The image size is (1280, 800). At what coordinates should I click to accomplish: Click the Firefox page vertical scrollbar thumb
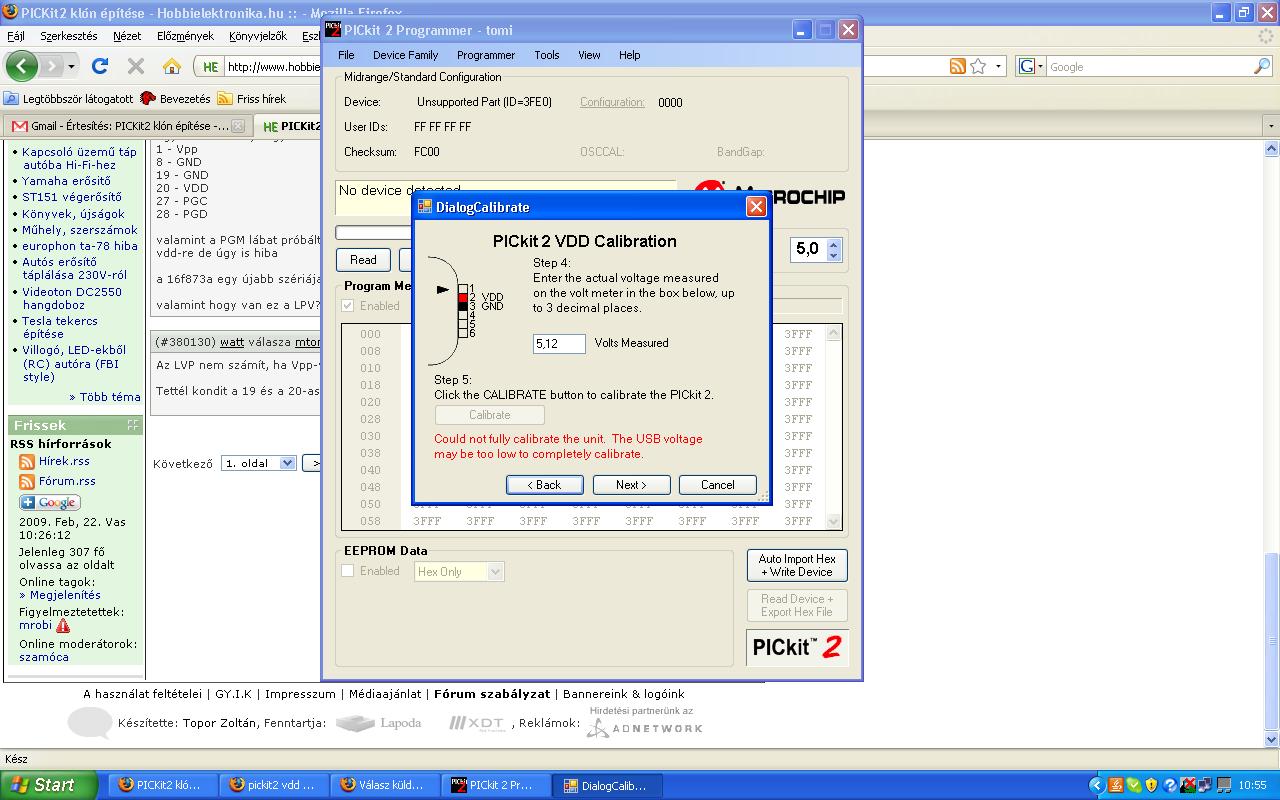coord(1272,640)
